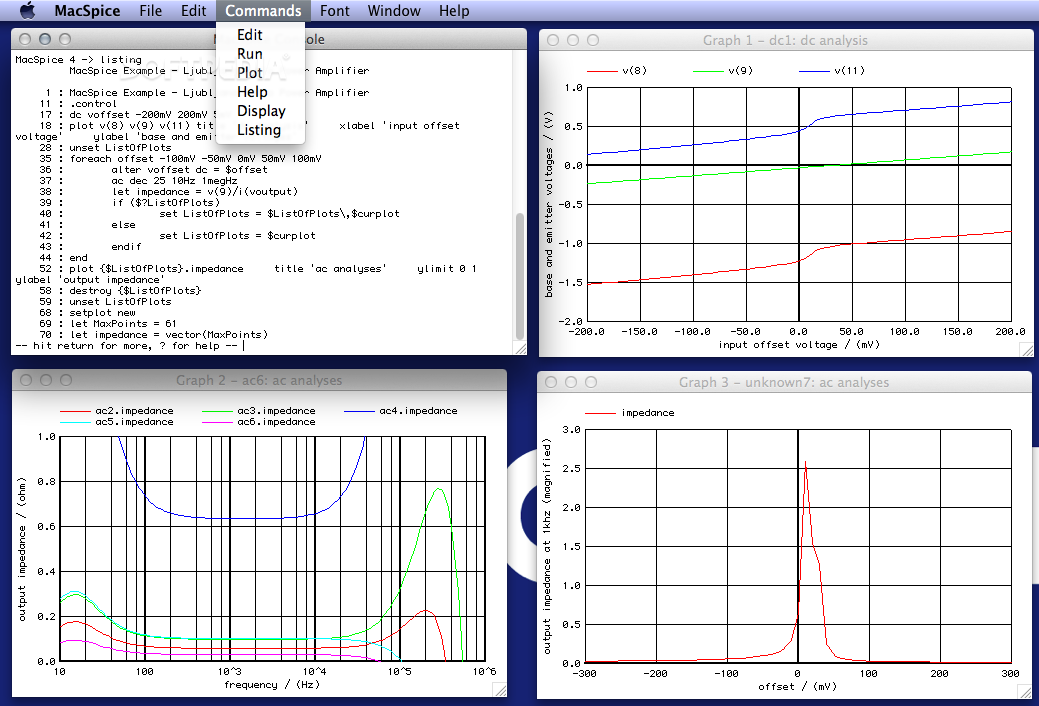Close the Graph 1 dc analysis window

(553, 40)
